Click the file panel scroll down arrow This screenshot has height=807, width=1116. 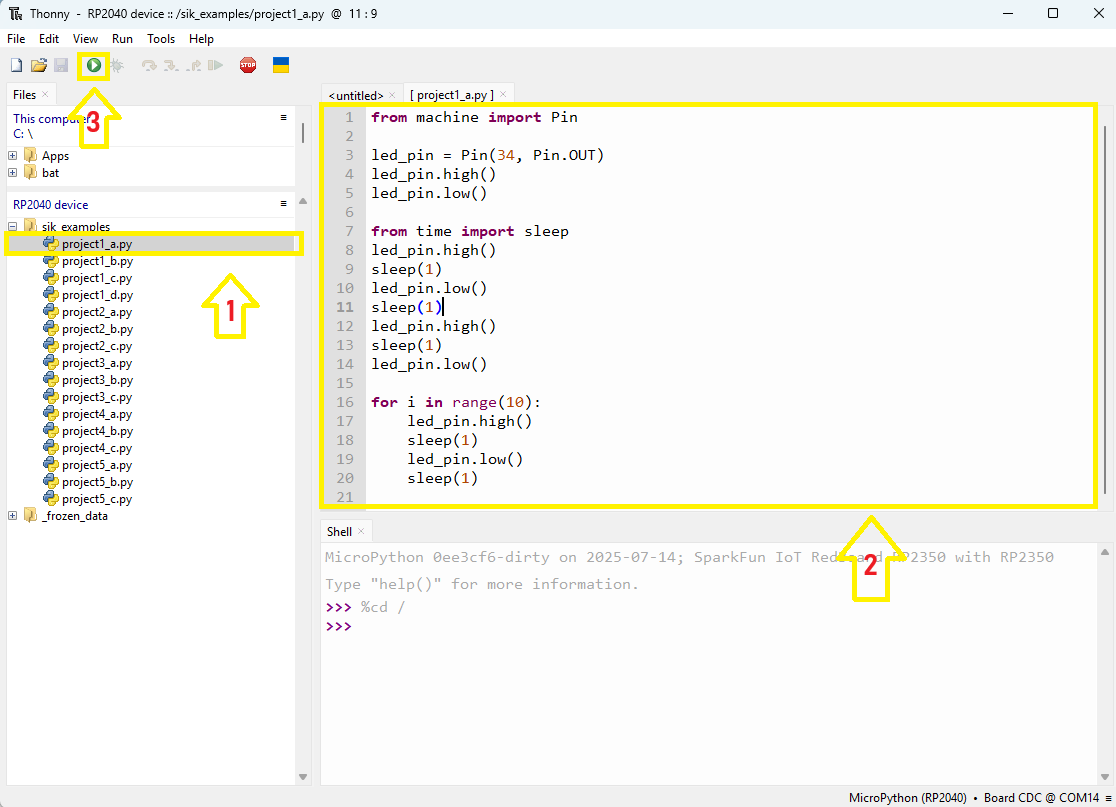(x=304, y=777)
